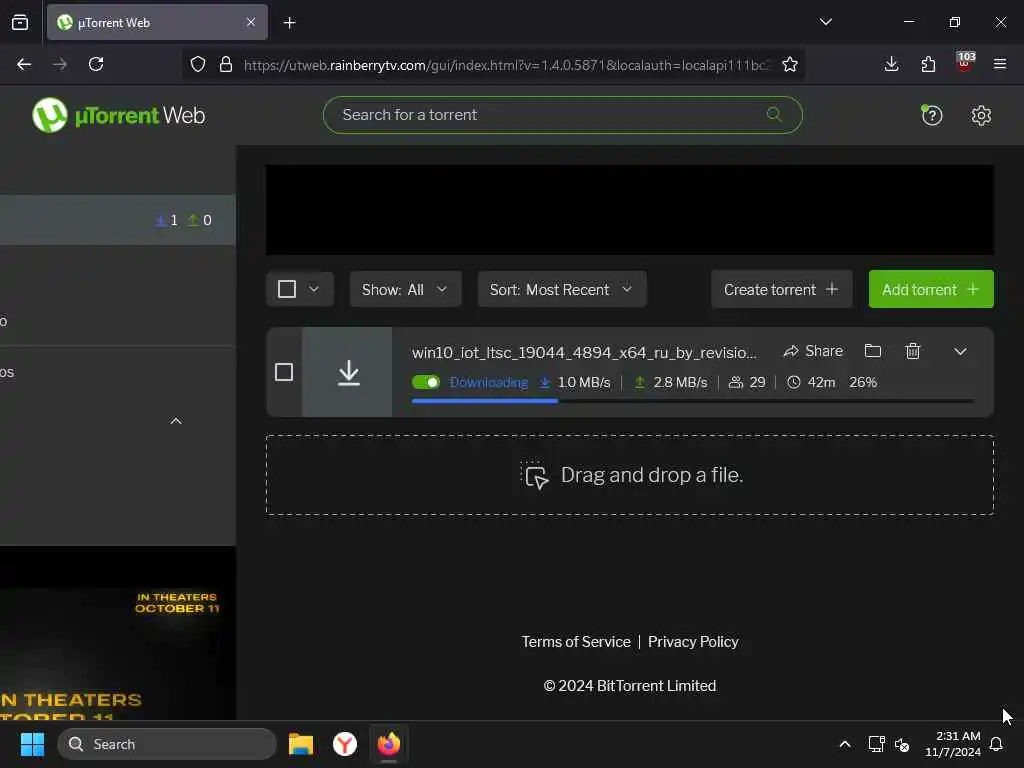This screenshot has height=768, width=1024.
Task: Open the settings gear icon
Action: 981,116
